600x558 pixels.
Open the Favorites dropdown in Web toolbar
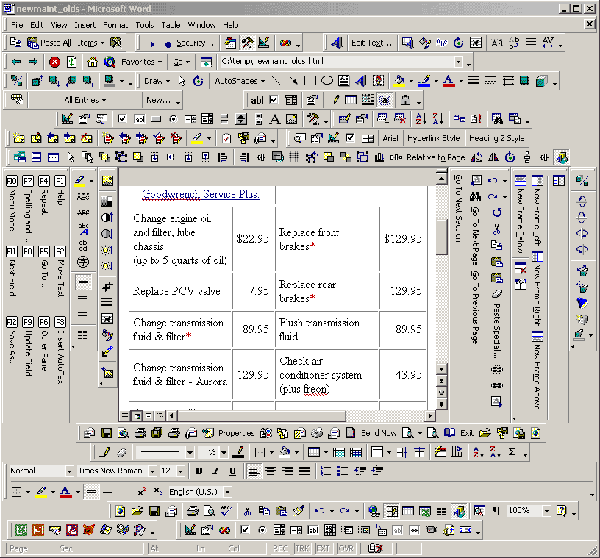pos(142,62)
